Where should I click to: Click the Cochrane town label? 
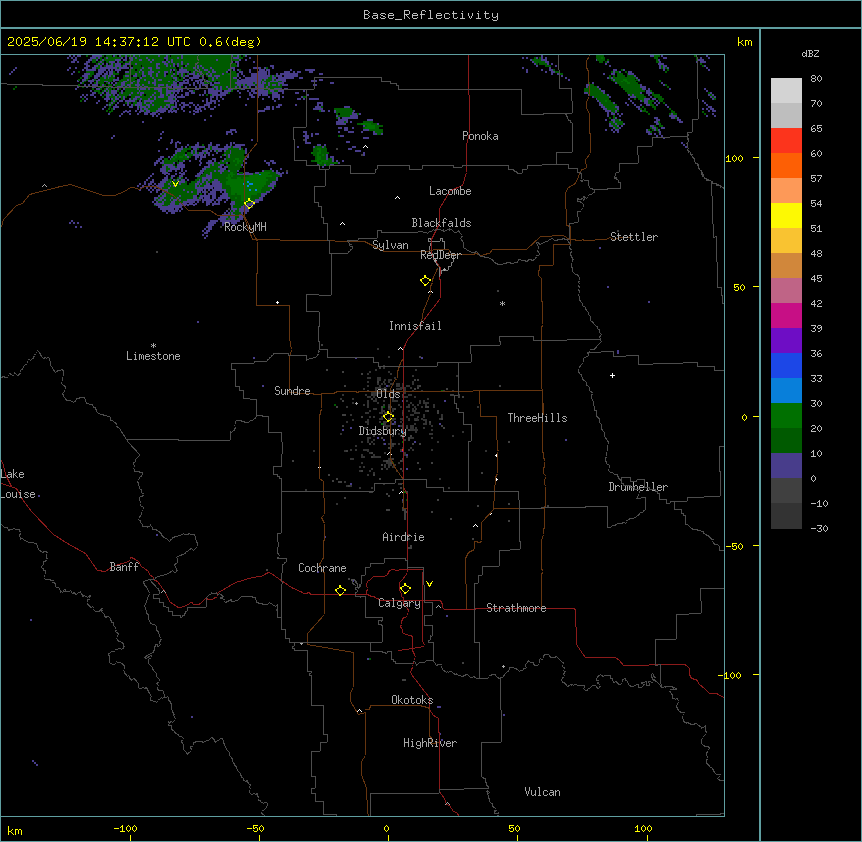(x=322, y=568)
